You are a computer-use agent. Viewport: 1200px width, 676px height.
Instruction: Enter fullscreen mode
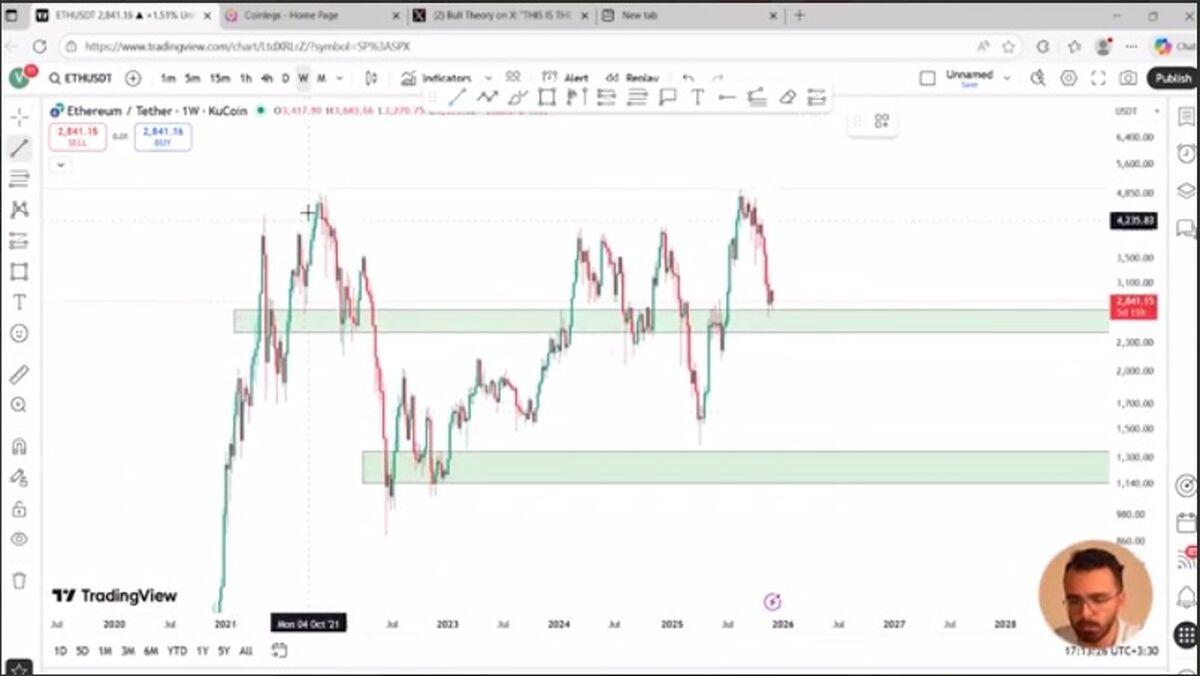1098,78
